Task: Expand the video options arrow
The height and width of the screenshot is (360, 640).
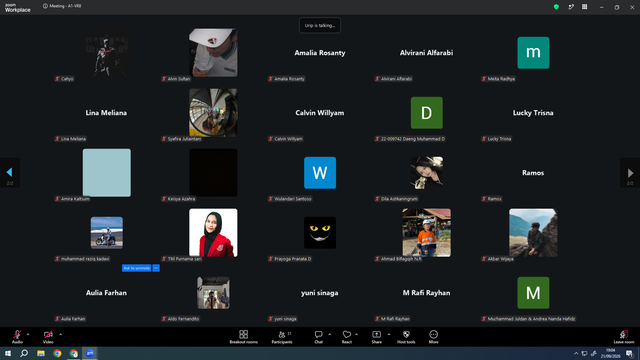Action: point(60,334)
